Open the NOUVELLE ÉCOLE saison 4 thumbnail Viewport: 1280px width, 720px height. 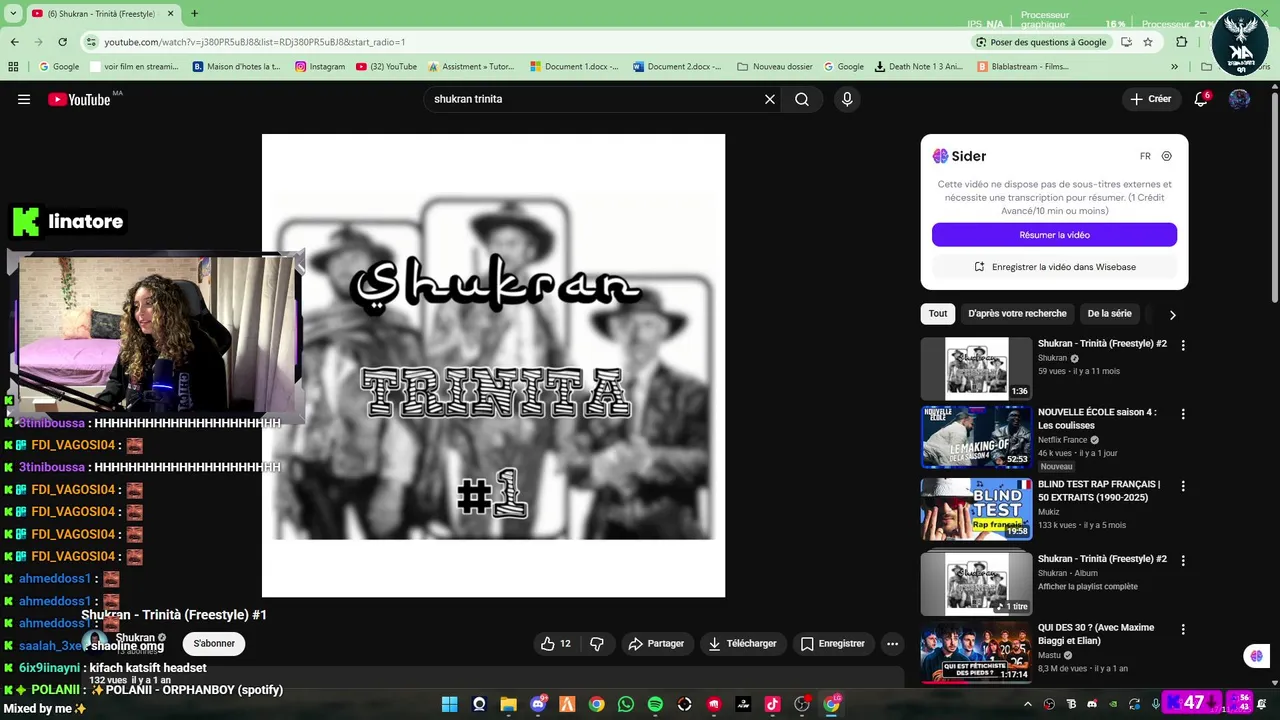pyautogui.click(x=976, y=437)
